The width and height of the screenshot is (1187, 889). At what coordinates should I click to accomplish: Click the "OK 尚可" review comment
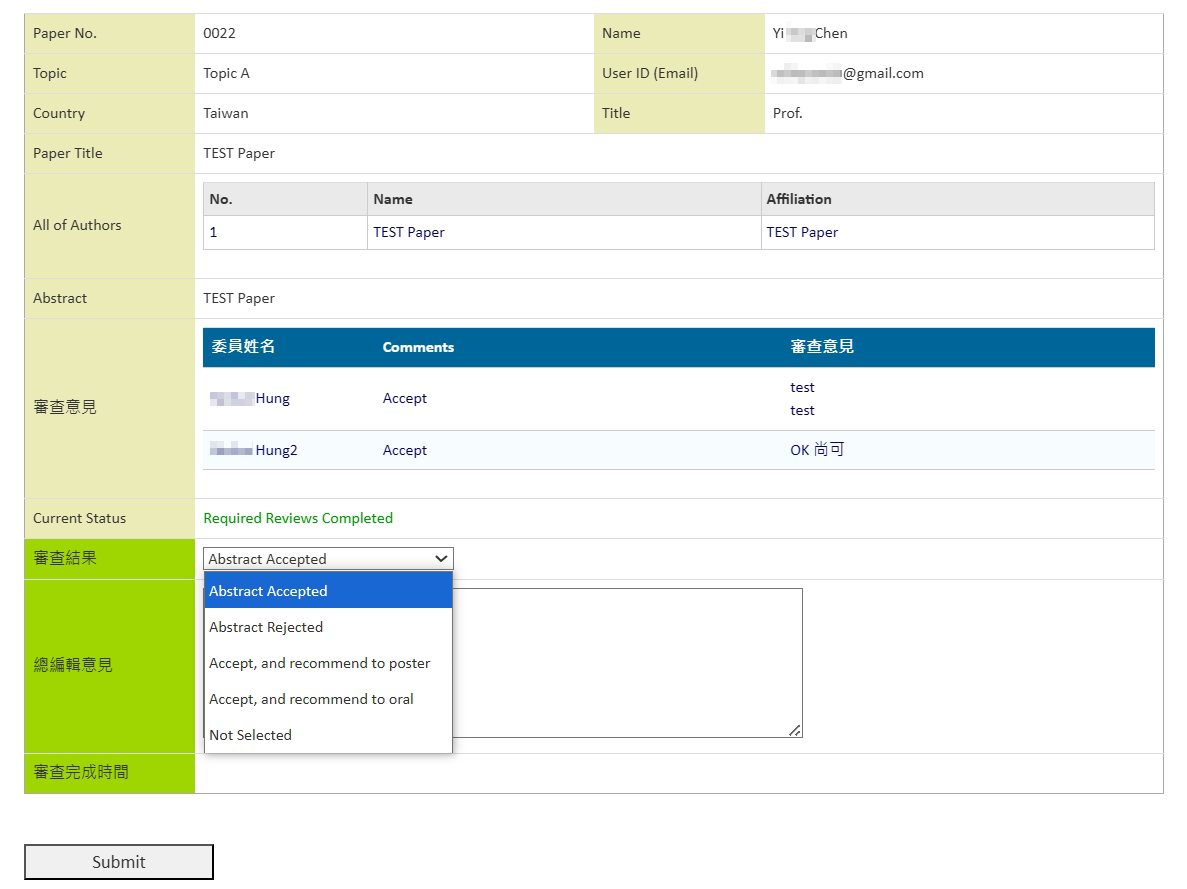817,450
